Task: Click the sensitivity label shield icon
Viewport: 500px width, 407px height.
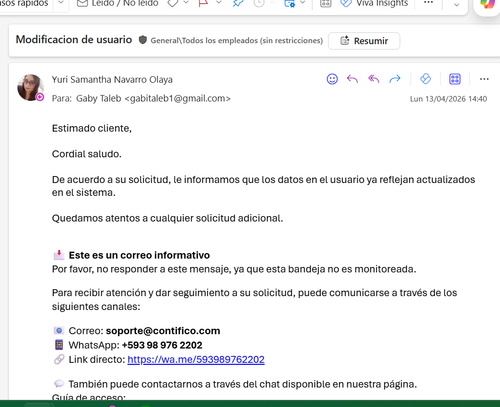Action: point(143,40)
